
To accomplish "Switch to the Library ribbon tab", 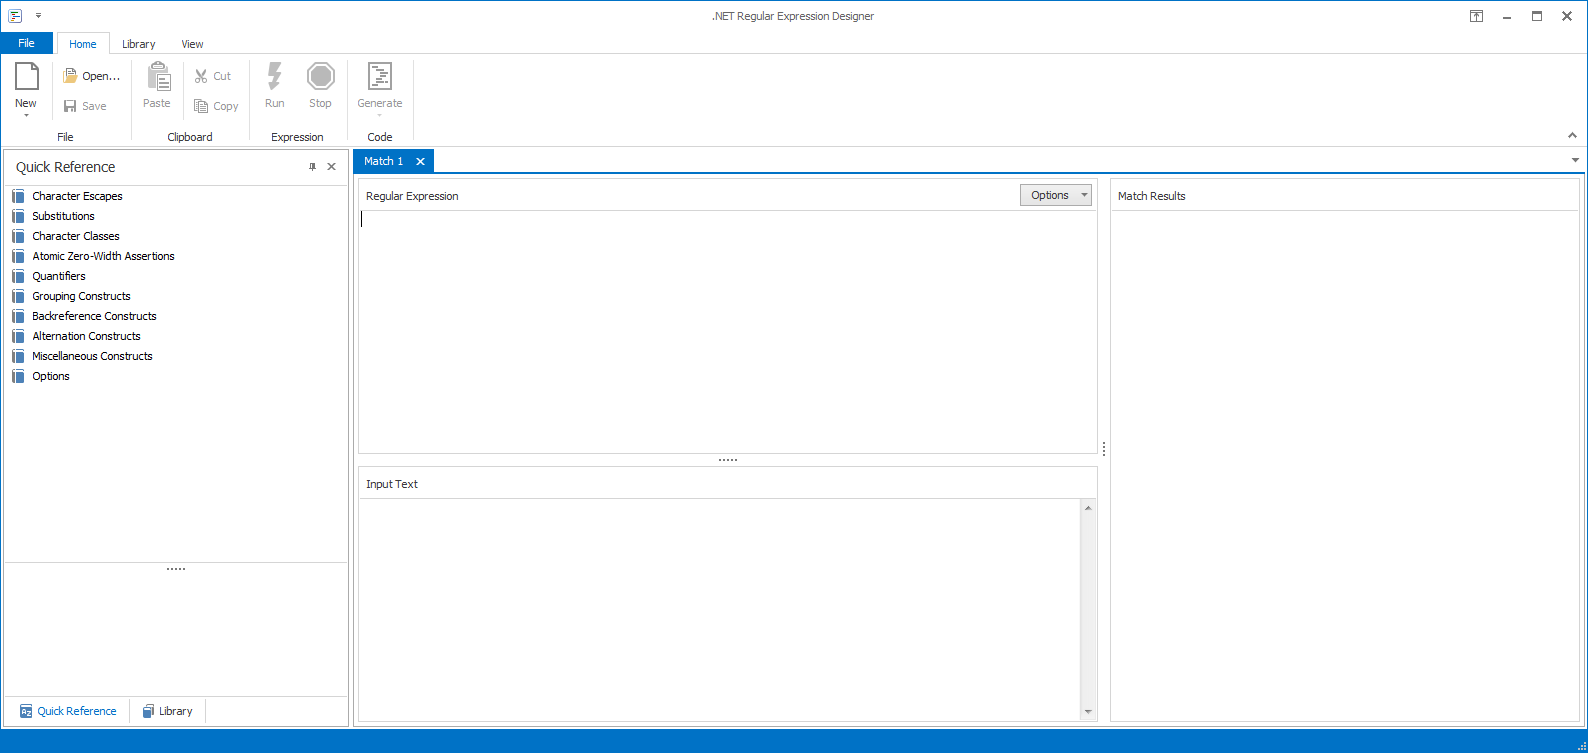I will (x=139, y=44).
